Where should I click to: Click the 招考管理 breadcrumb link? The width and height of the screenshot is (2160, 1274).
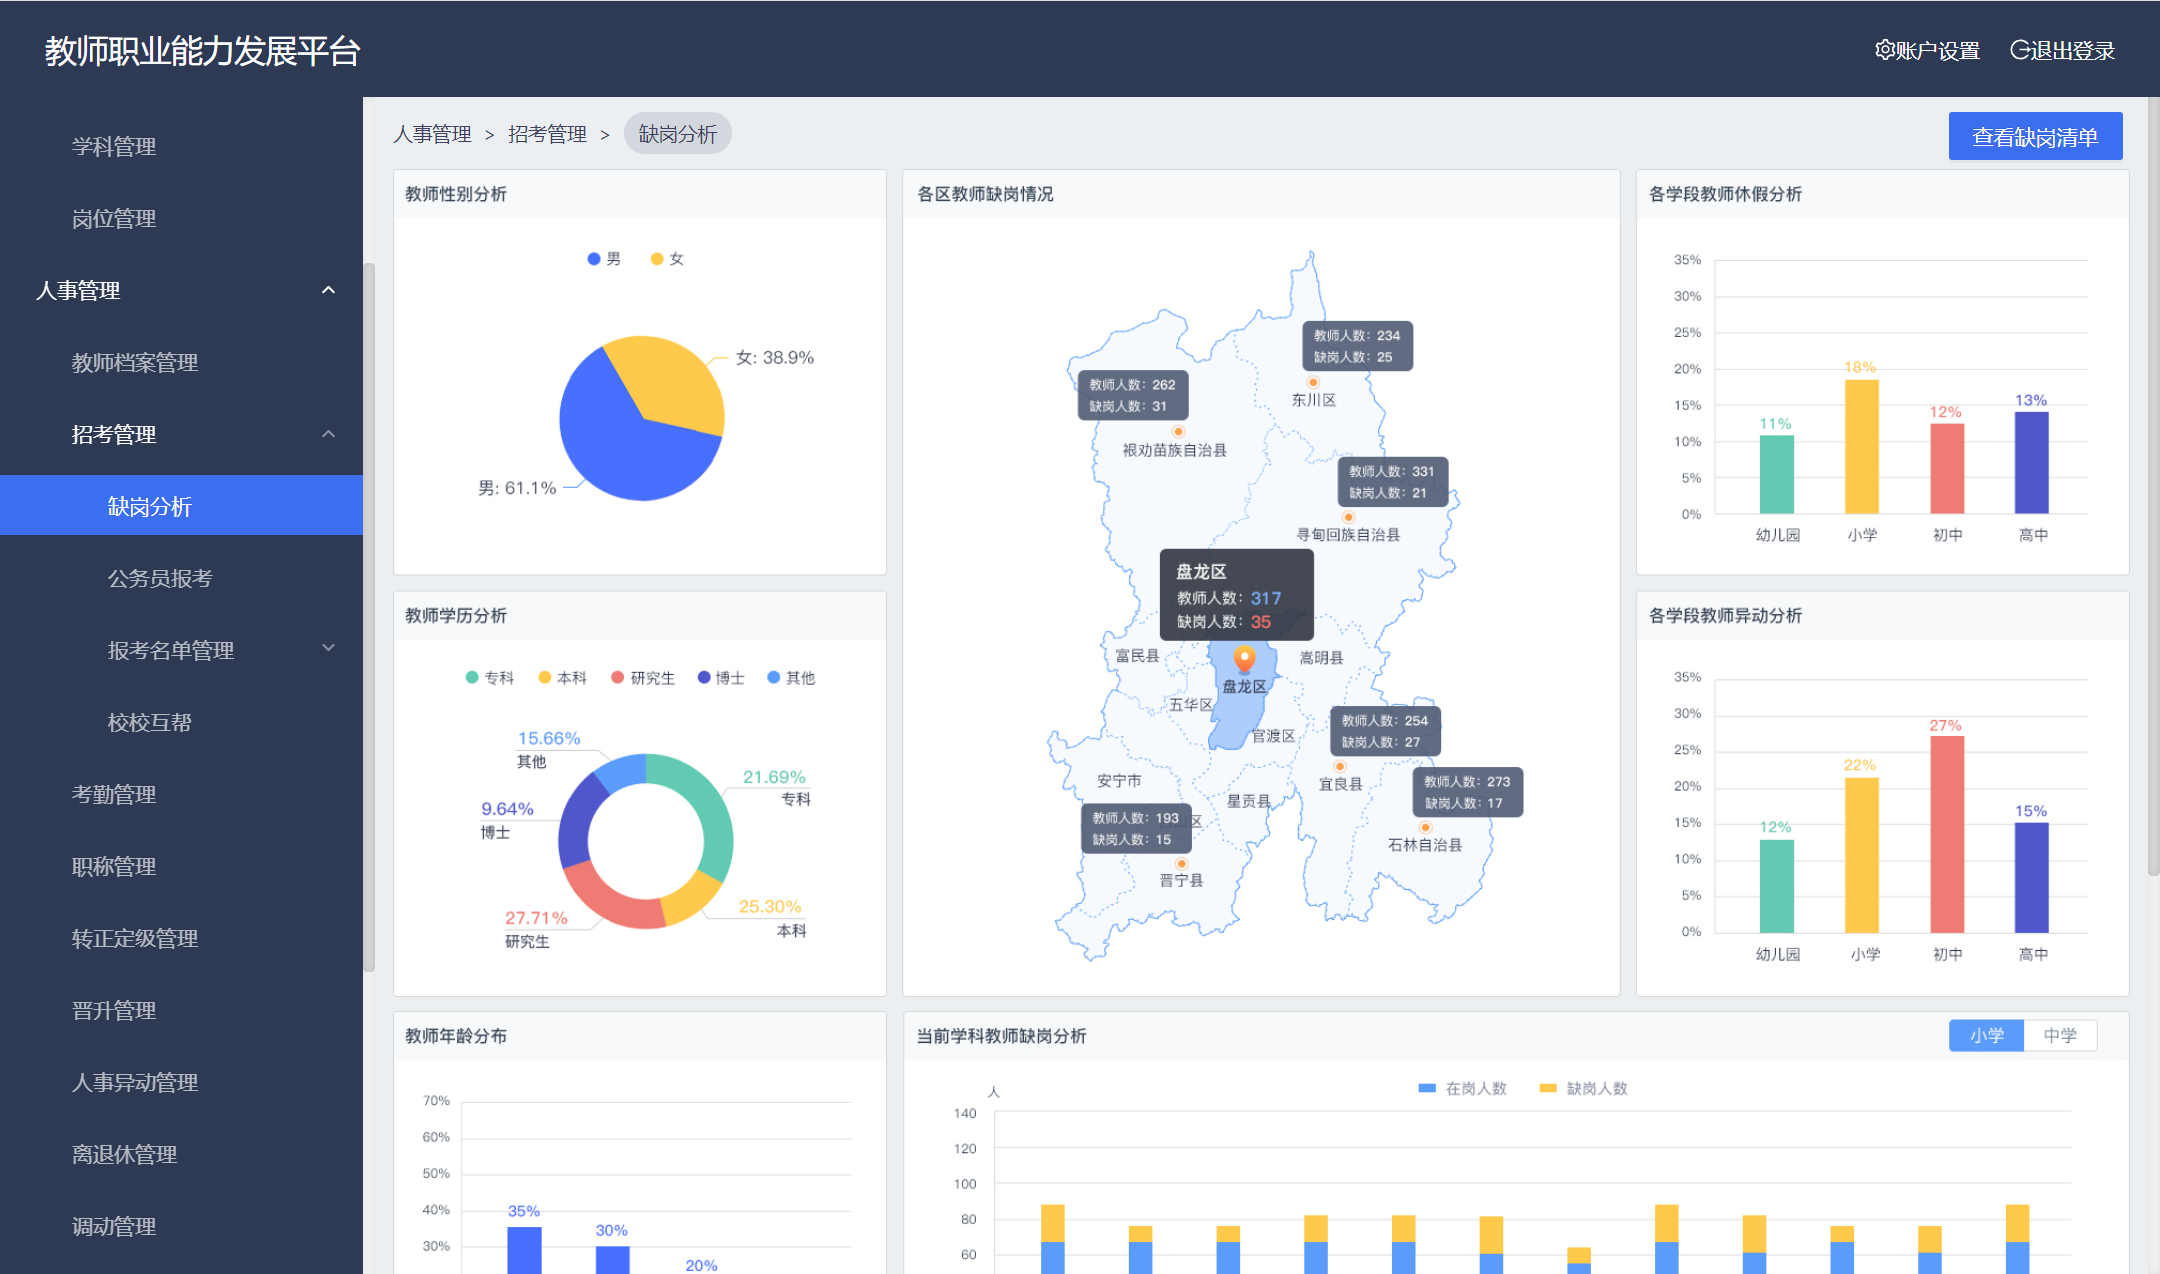click(547, 134)
